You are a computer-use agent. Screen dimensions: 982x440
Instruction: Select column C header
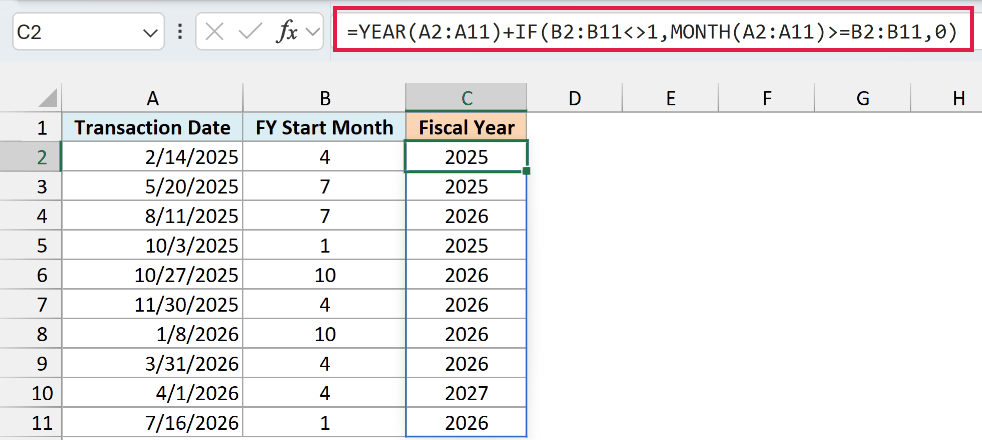point(467,98)
